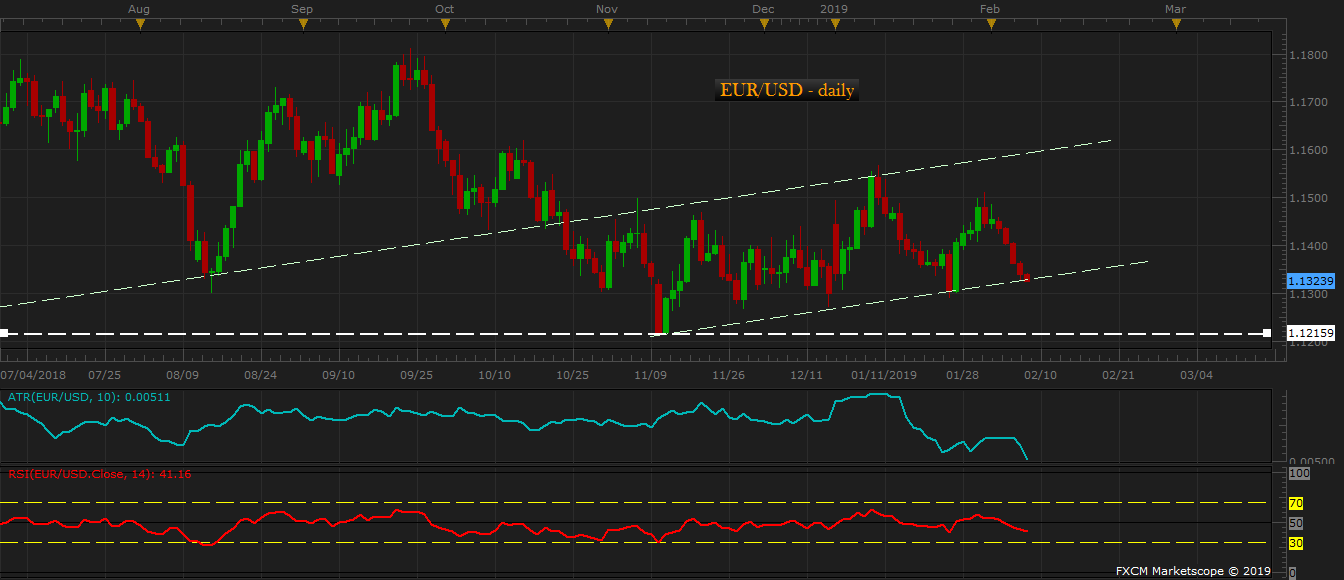Viewport: 1344px width, 580px height.
Task: Click the Nov month marker triangle
Action: click(608, 25)
